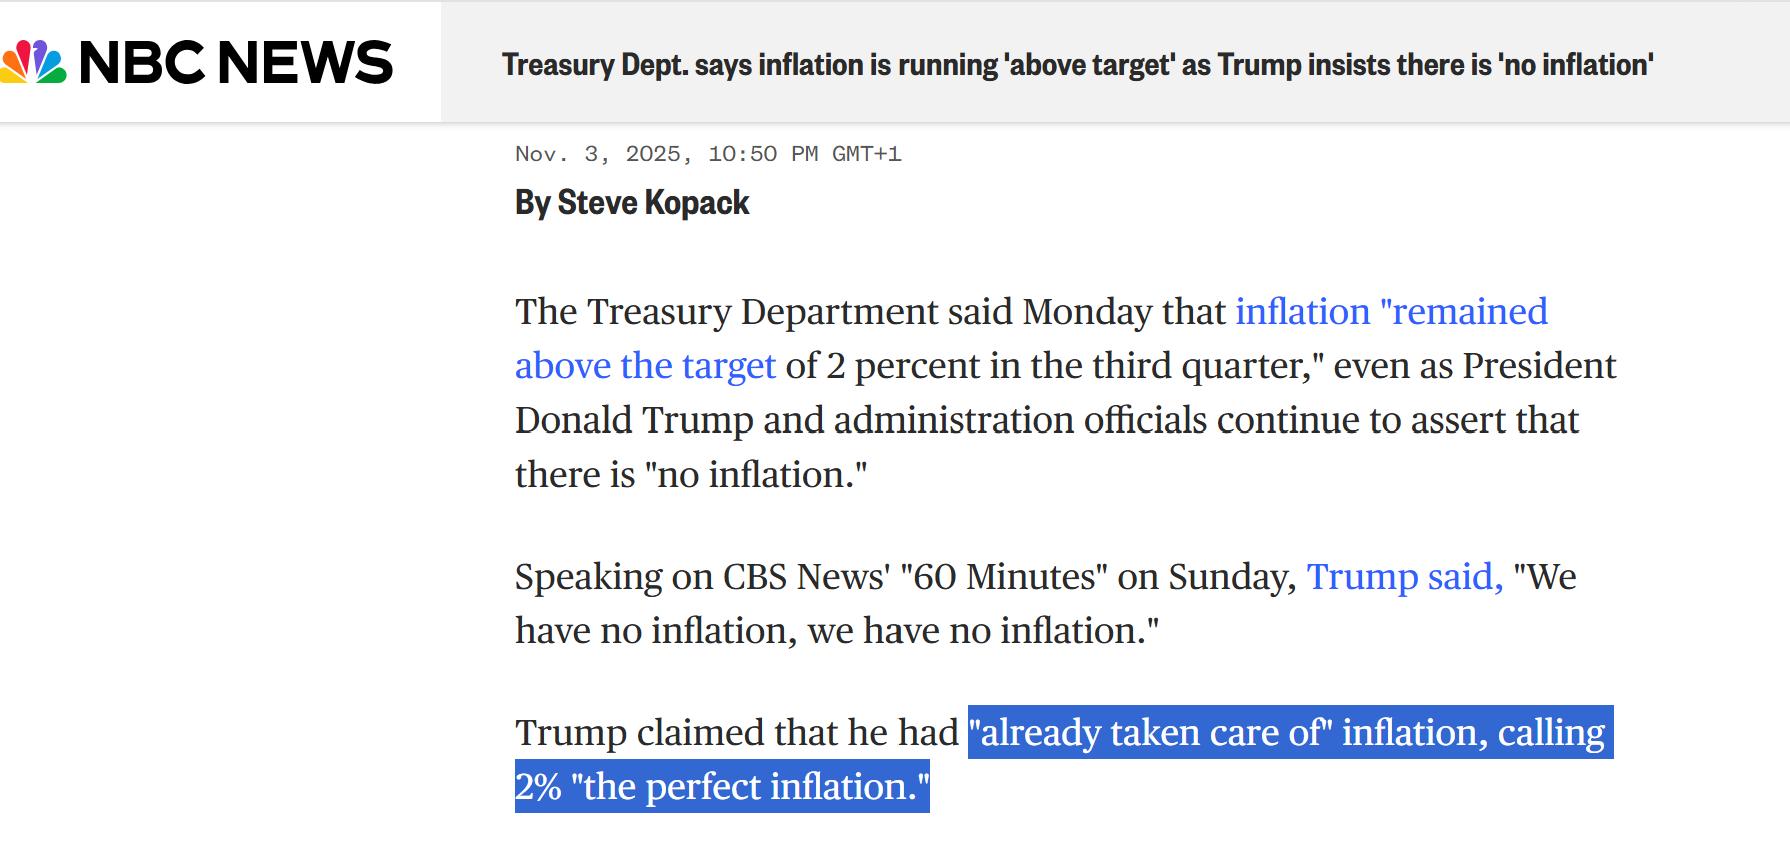Click 'Donald Trump' in the first paragraph
The width and height of the screenshot is (1790, 860).
click(x=634, y=421)
